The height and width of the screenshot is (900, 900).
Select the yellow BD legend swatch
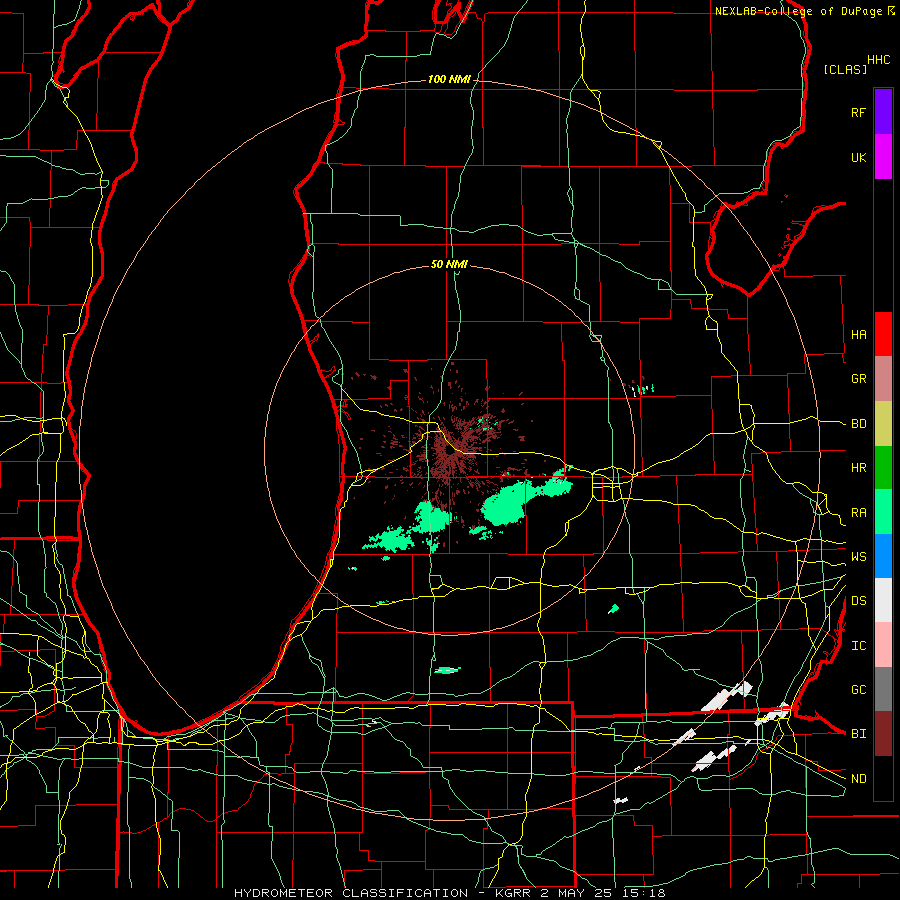tap(883, 424)
